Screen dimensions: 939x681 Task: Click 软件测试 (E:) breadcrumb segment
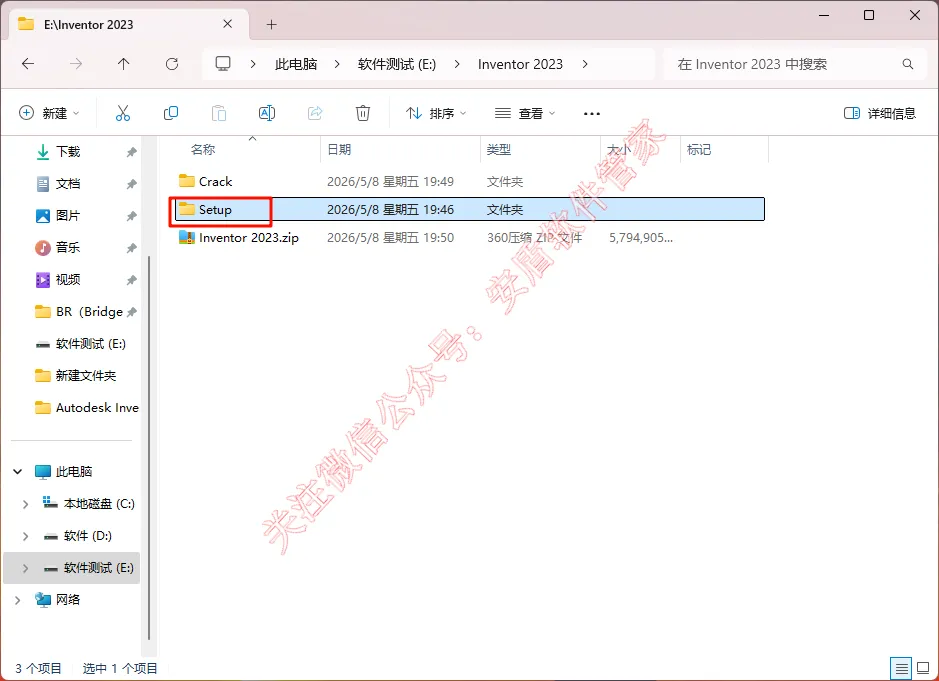(x=397, y=64)
